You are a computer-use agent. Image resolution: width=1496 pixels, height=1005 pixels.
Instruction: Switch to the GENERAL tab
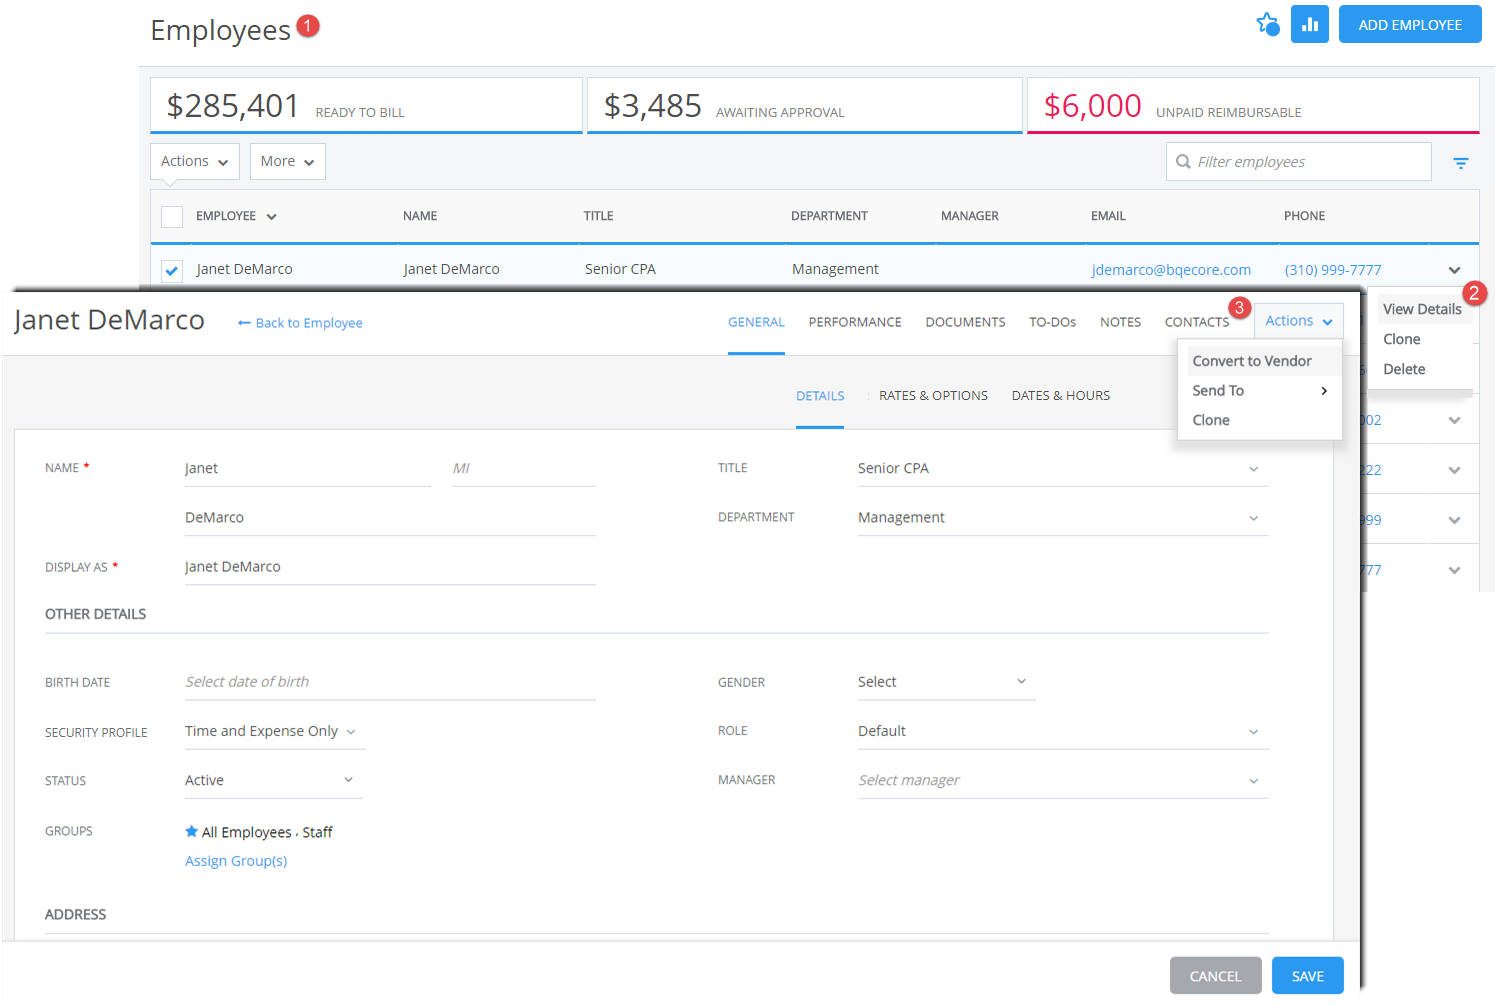click(x=756, y=322)
